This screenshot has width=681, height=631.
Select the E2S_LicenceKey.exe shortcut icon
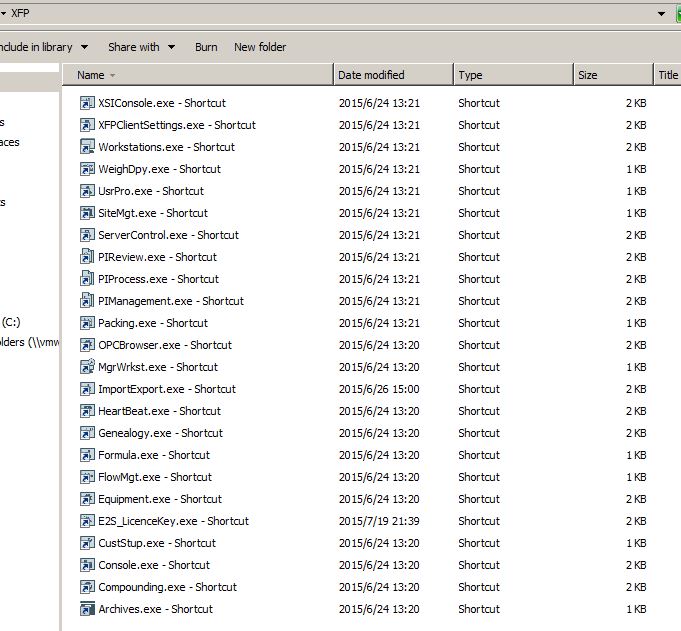click(87, 521)
